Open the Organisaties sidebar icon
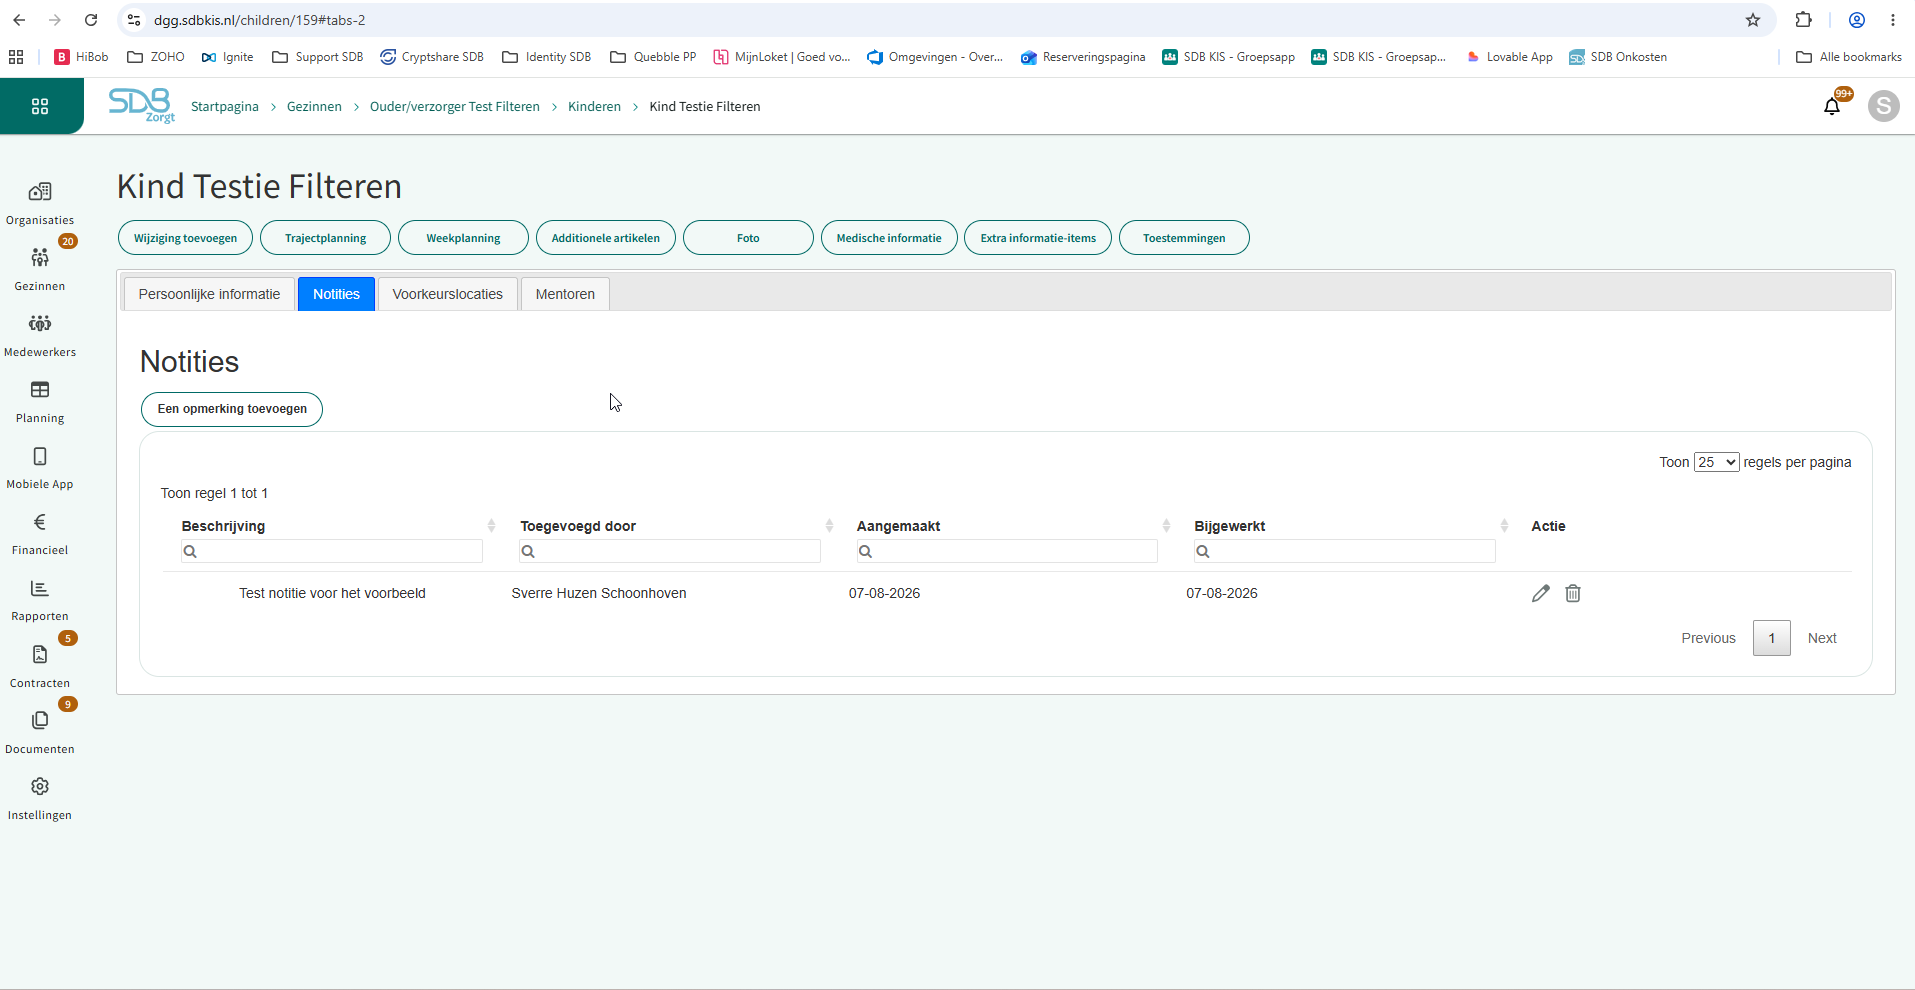This screenshot has height=990, width=1915. (x=40, y=192)
